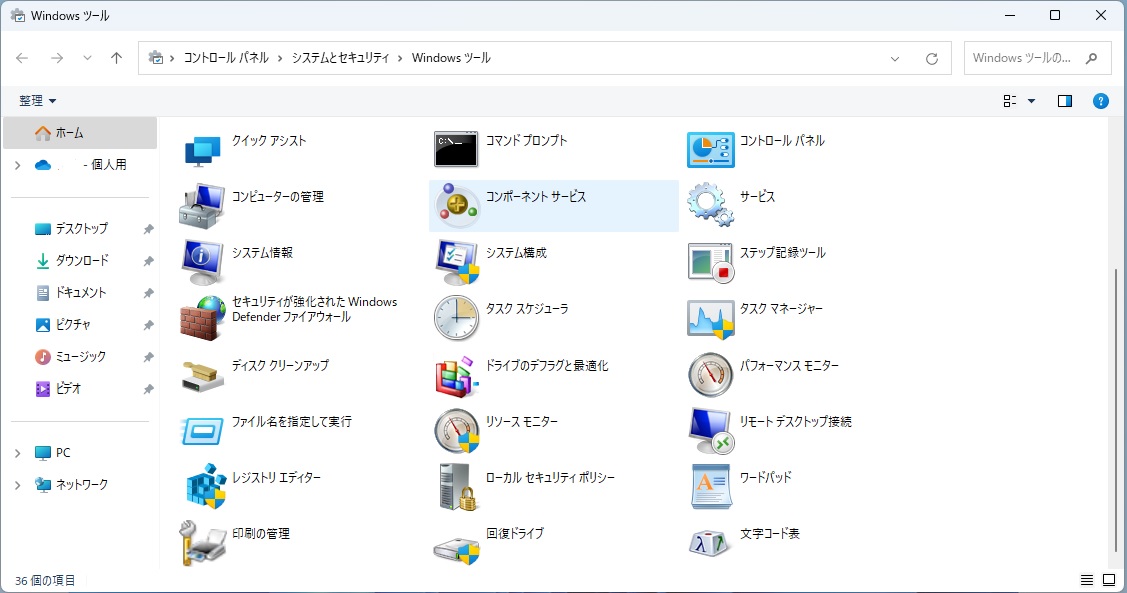Click the コンピューターの管理 toolbox icon

[x=203, y=206]
